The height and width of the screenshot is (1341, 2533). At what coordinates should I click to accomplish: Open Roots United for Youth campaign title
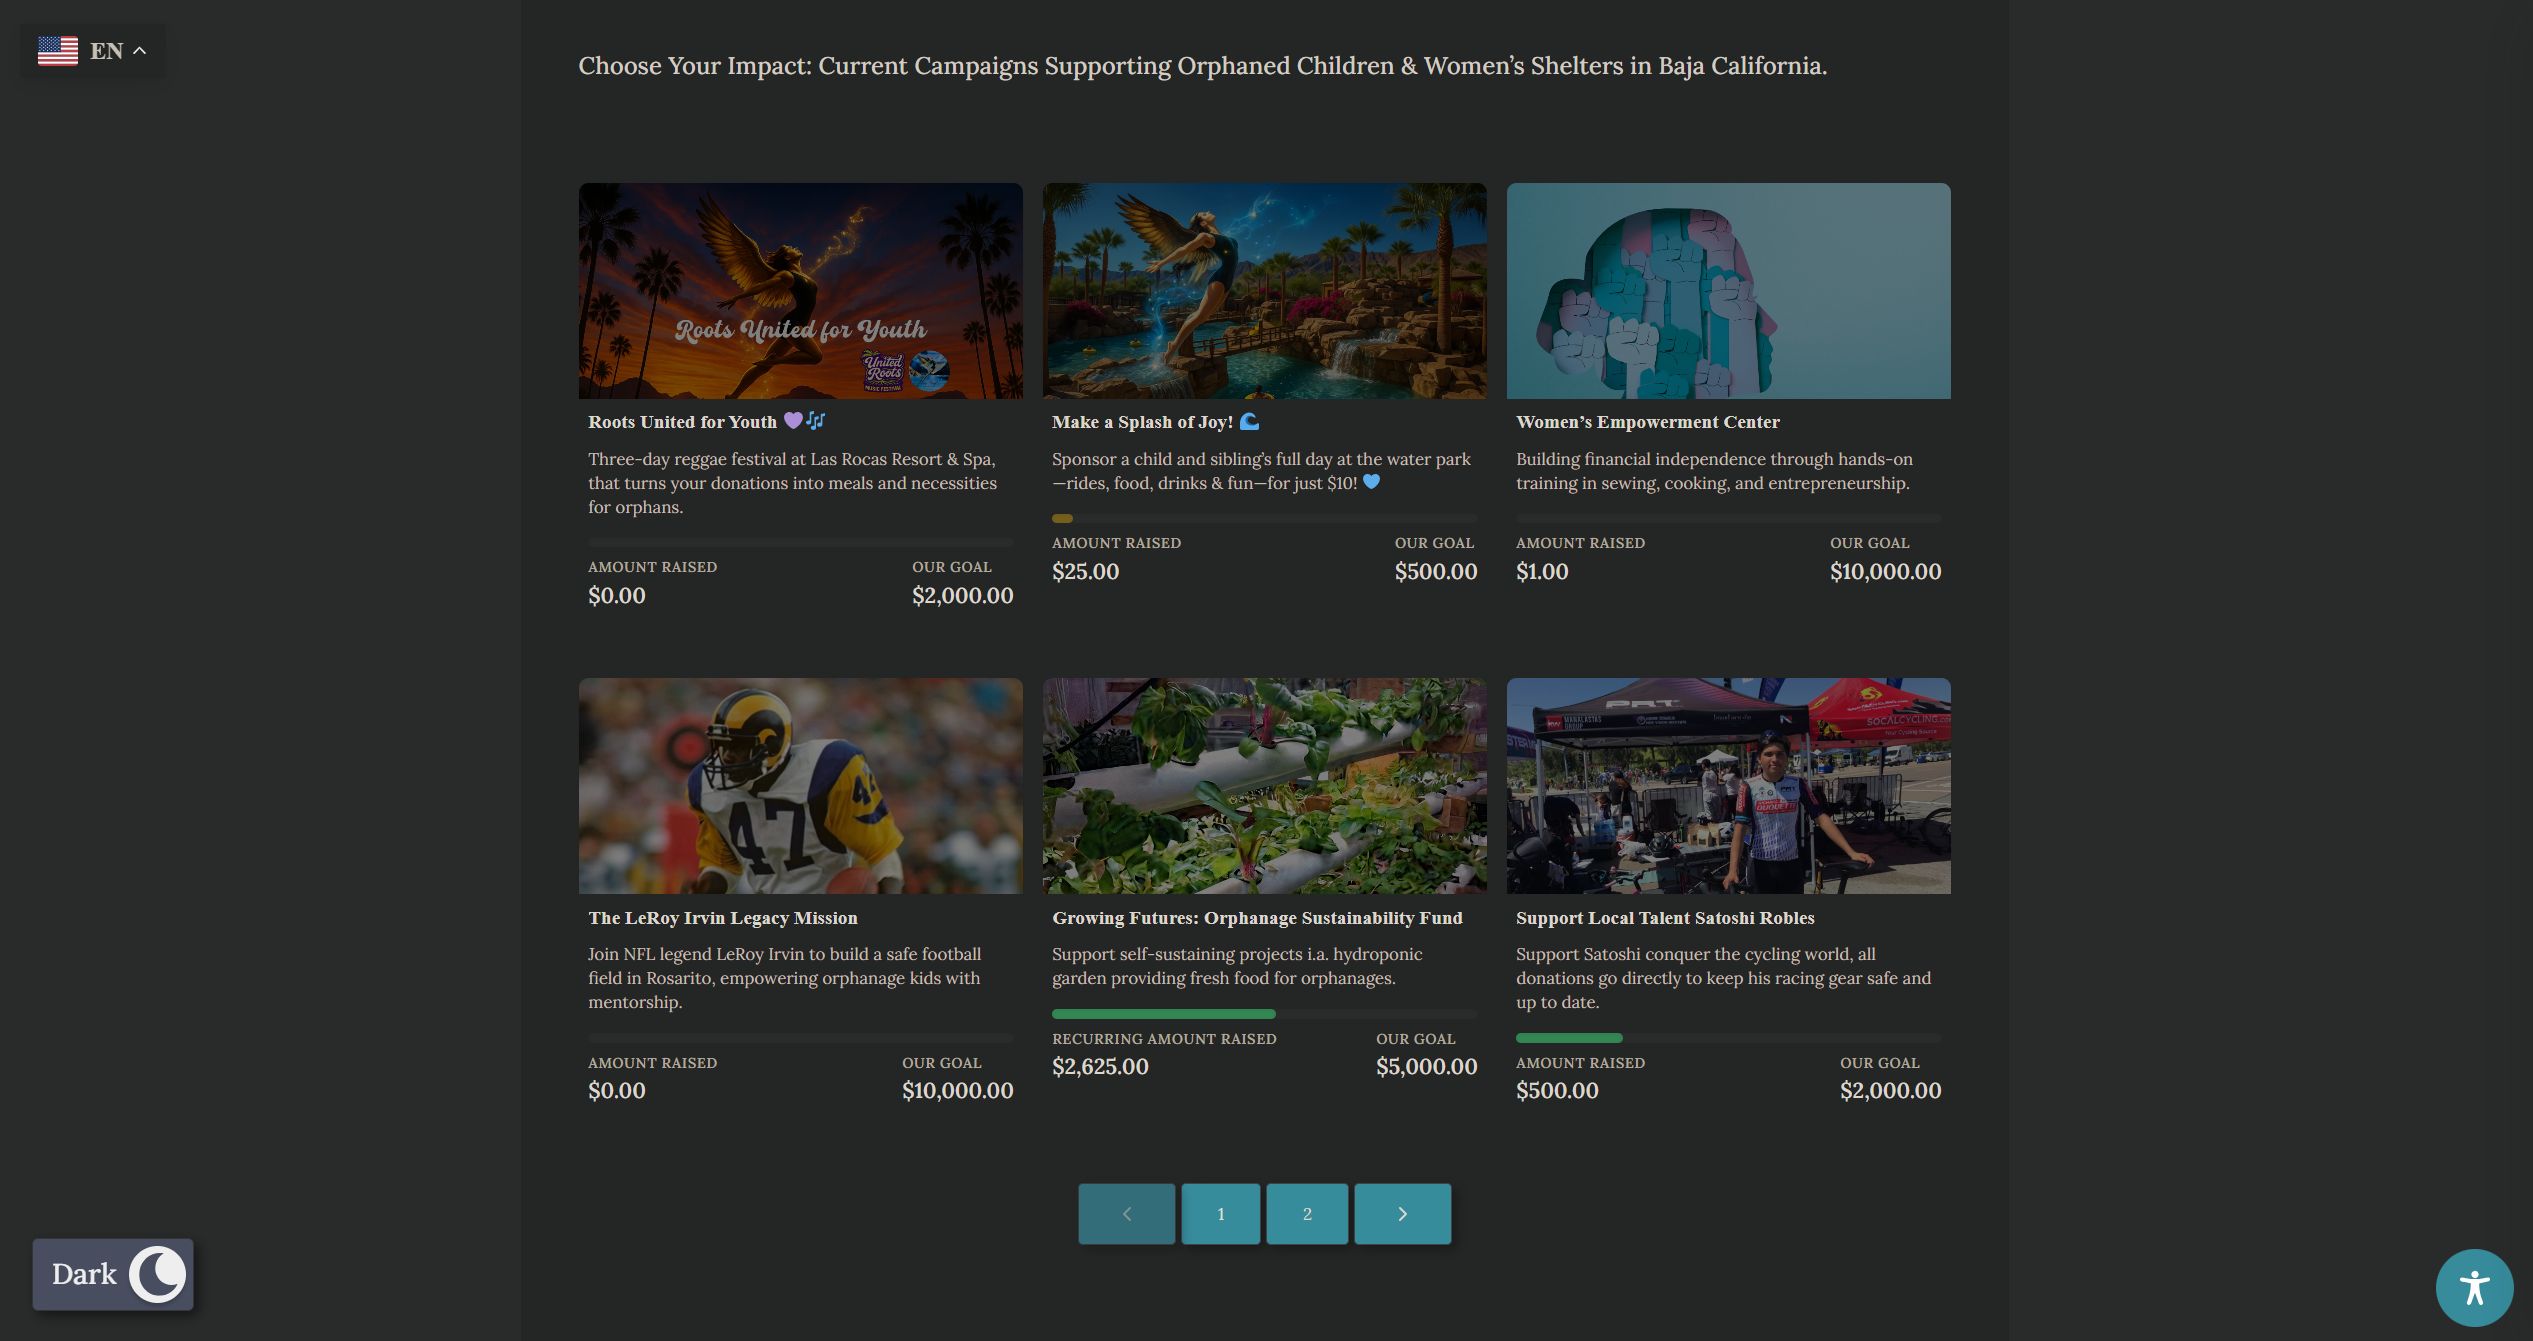tap(682, 422)
